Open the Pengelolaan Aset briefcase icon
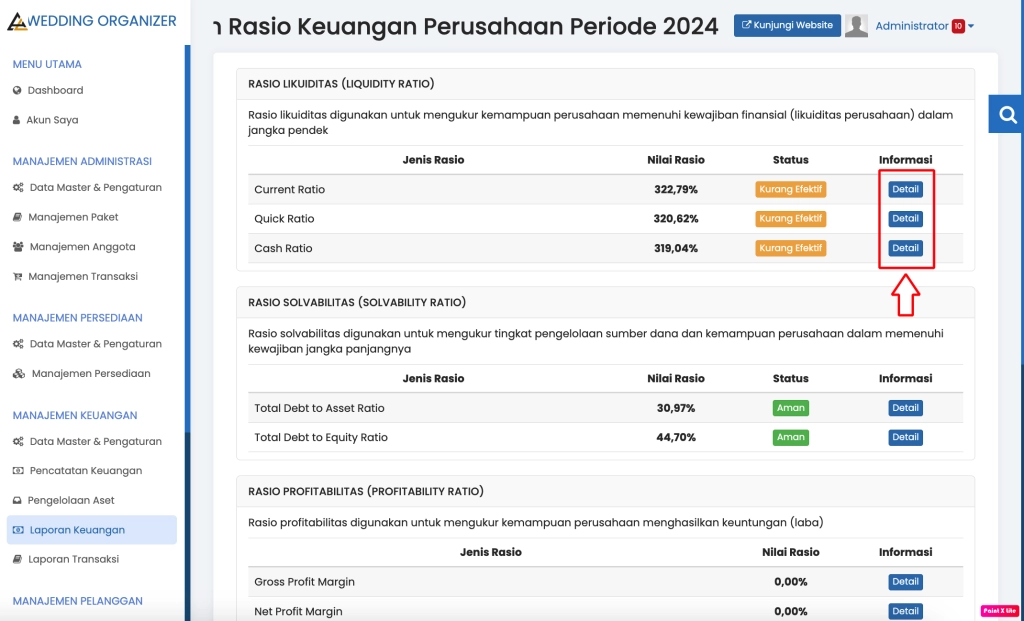The height and width of the screenshot is (621, 1024). [17, 500]
